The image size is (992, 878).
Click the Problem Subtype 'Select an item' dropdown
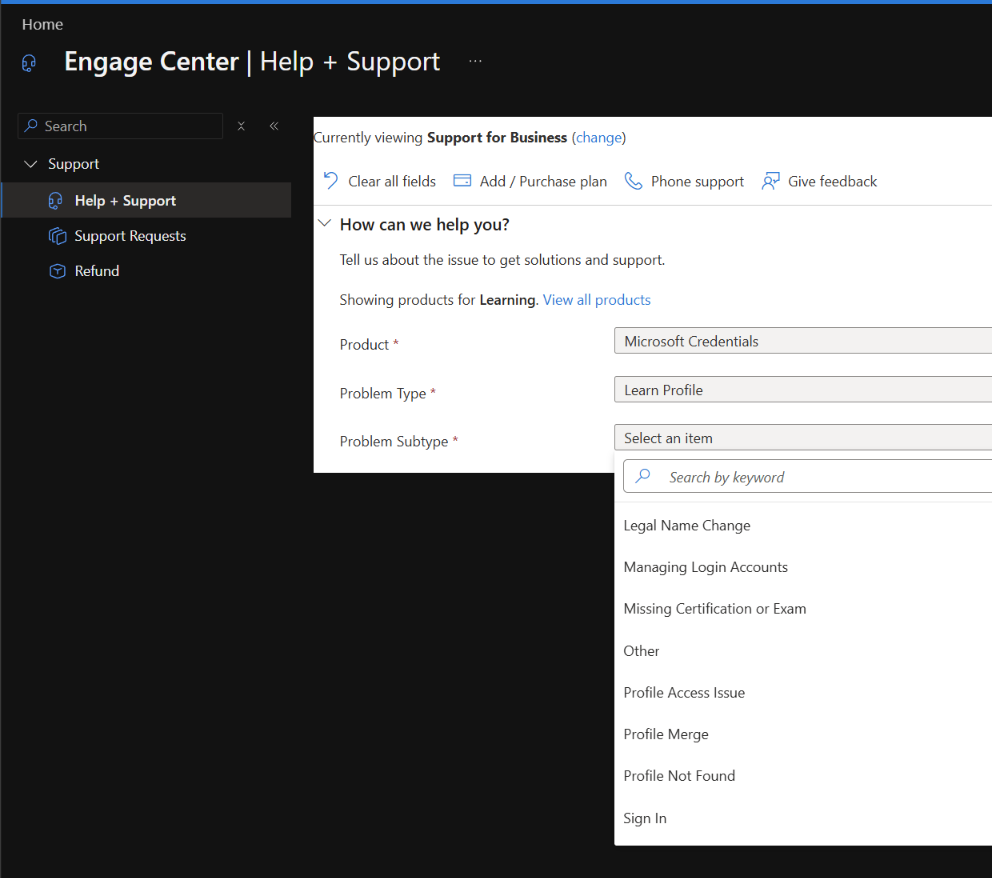pyautogui.click(x=803, y=438)
